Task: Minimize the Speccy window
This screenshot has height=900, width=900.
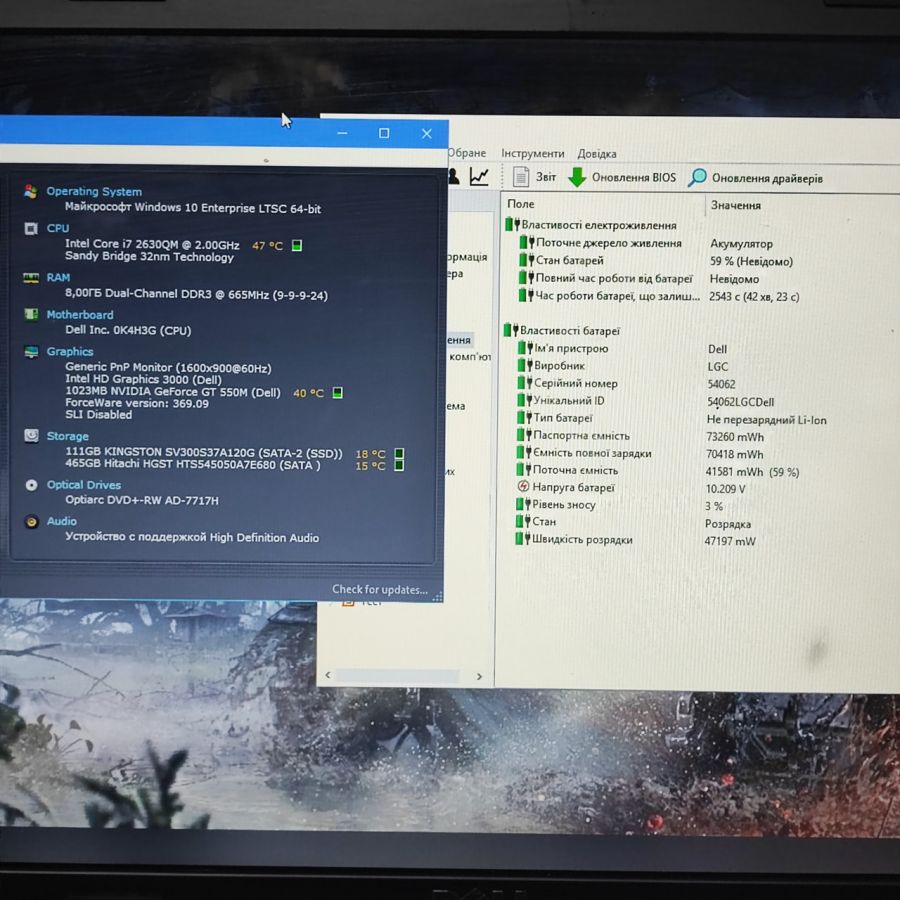Action: [342, 133]
